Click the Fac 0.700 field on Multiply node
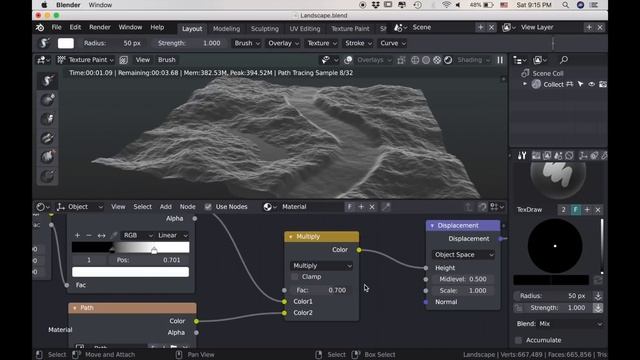This screenshot has height=360, width=640. click(322, 290)
